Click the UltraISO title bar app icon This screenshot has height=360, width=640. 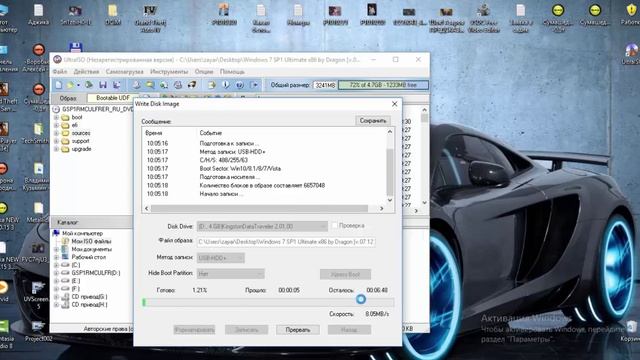pos(57,60)
